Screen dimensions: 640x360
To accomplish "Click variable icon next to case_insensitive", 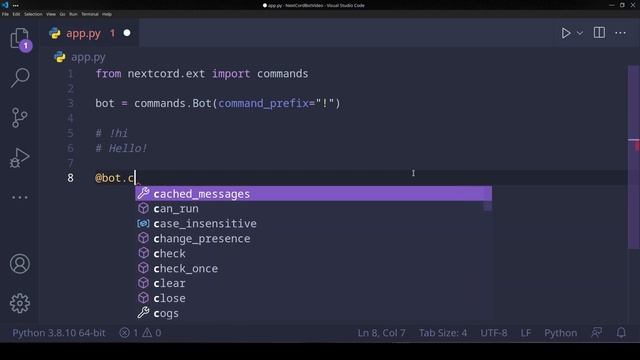I will click(143, 223).
